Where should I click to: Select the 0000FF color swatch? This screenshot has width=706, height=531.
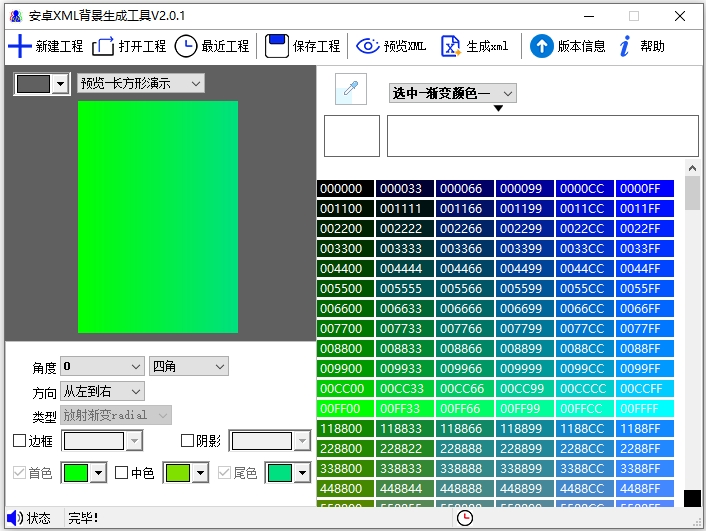(x=645, y=189)
